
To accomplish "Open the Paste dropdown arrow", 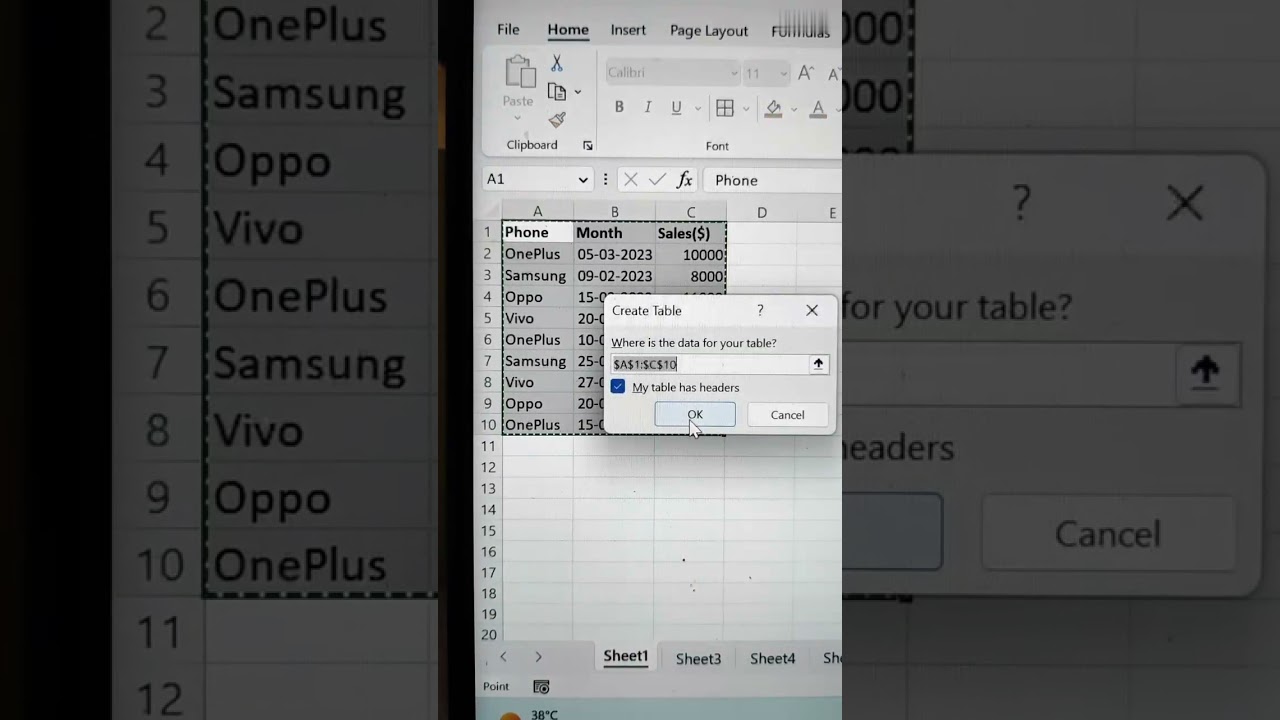I will coord(517,118).
